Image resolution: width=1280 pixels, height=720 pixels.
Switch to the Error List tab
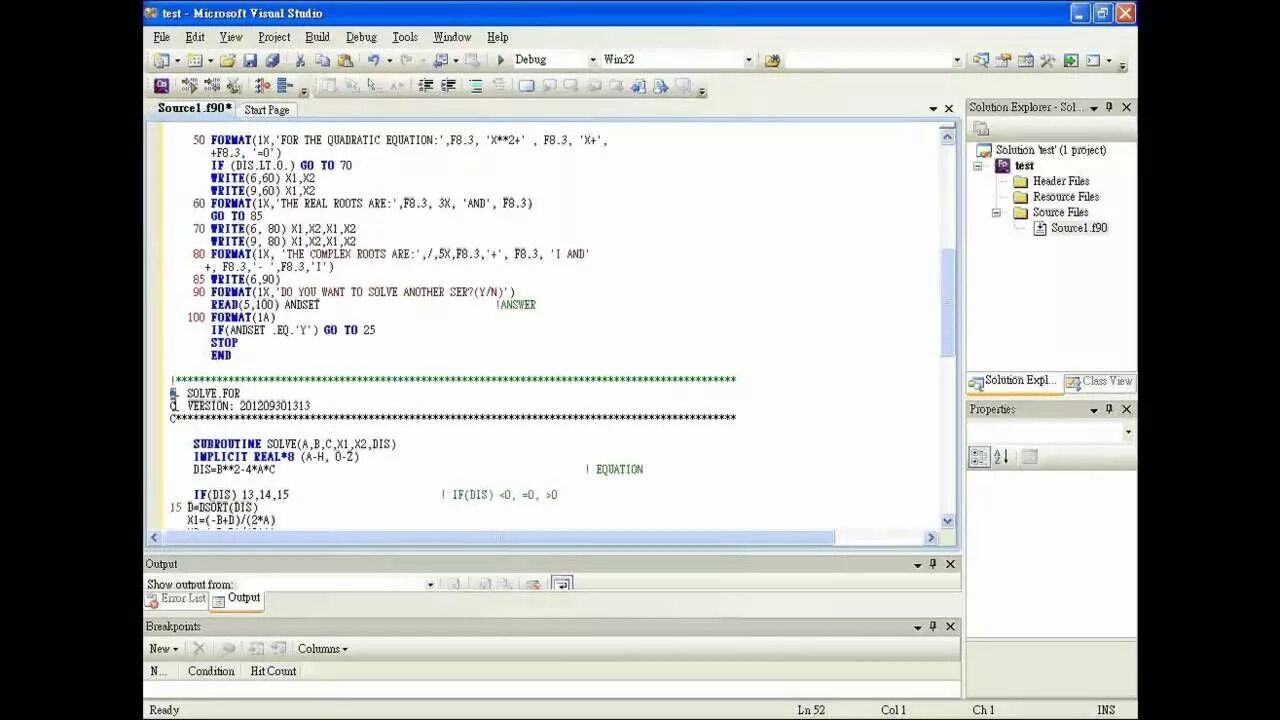pyautogui.click(x=176, y=599)
